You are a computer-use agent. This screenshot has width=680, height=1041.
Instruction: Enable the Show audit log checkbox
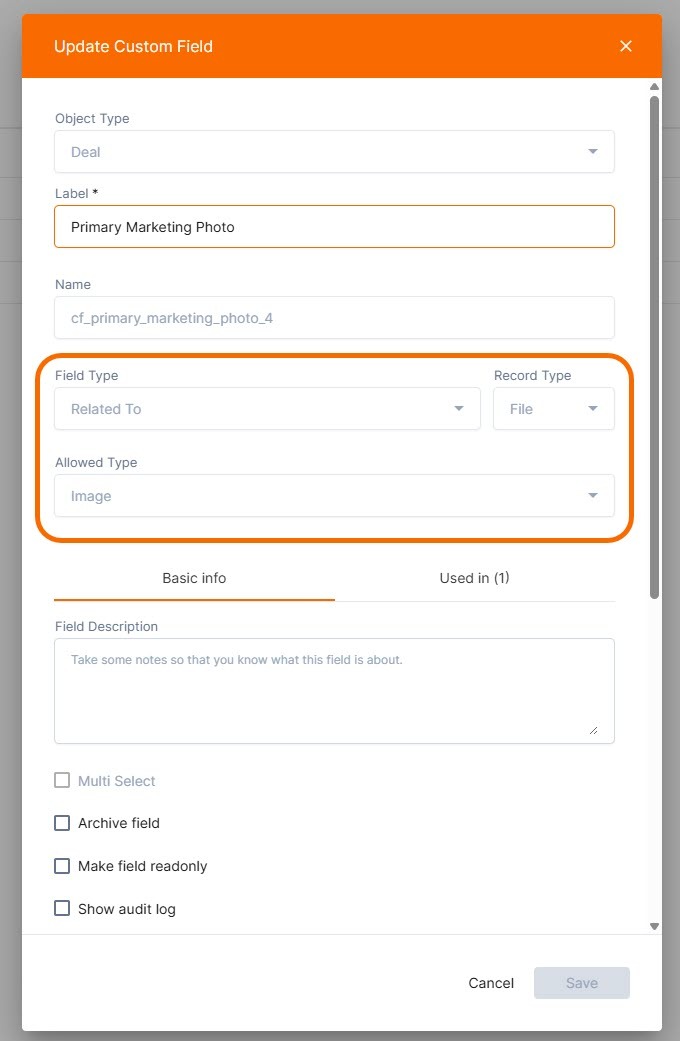click(x=62, y=909)
